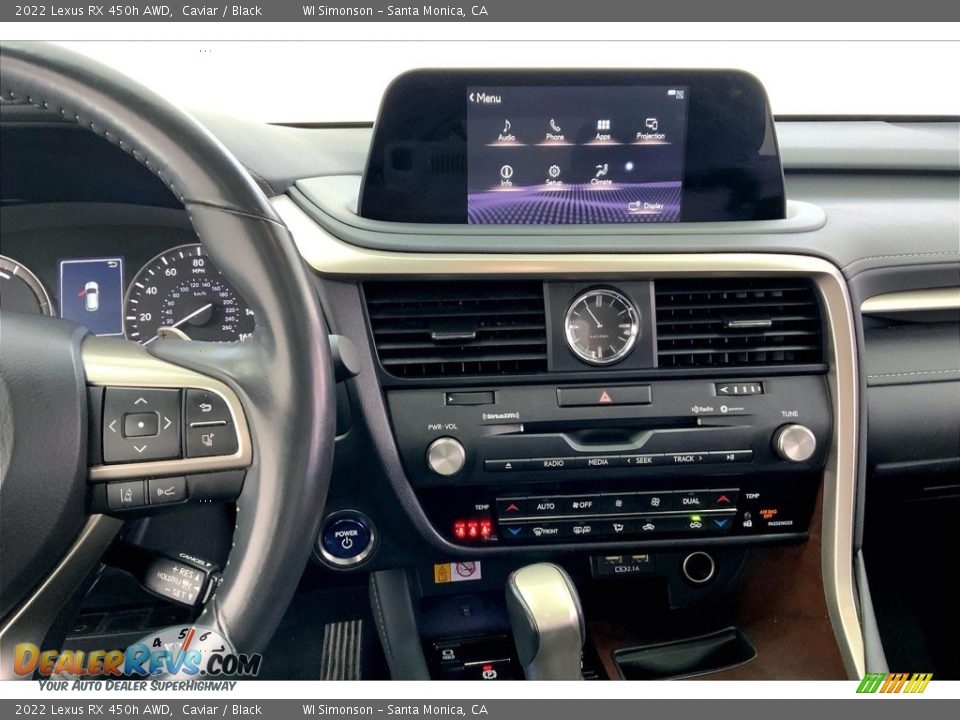Change airflow mode with seat vent button
This screenshot has height=720, width=960.
click(618, 528)
